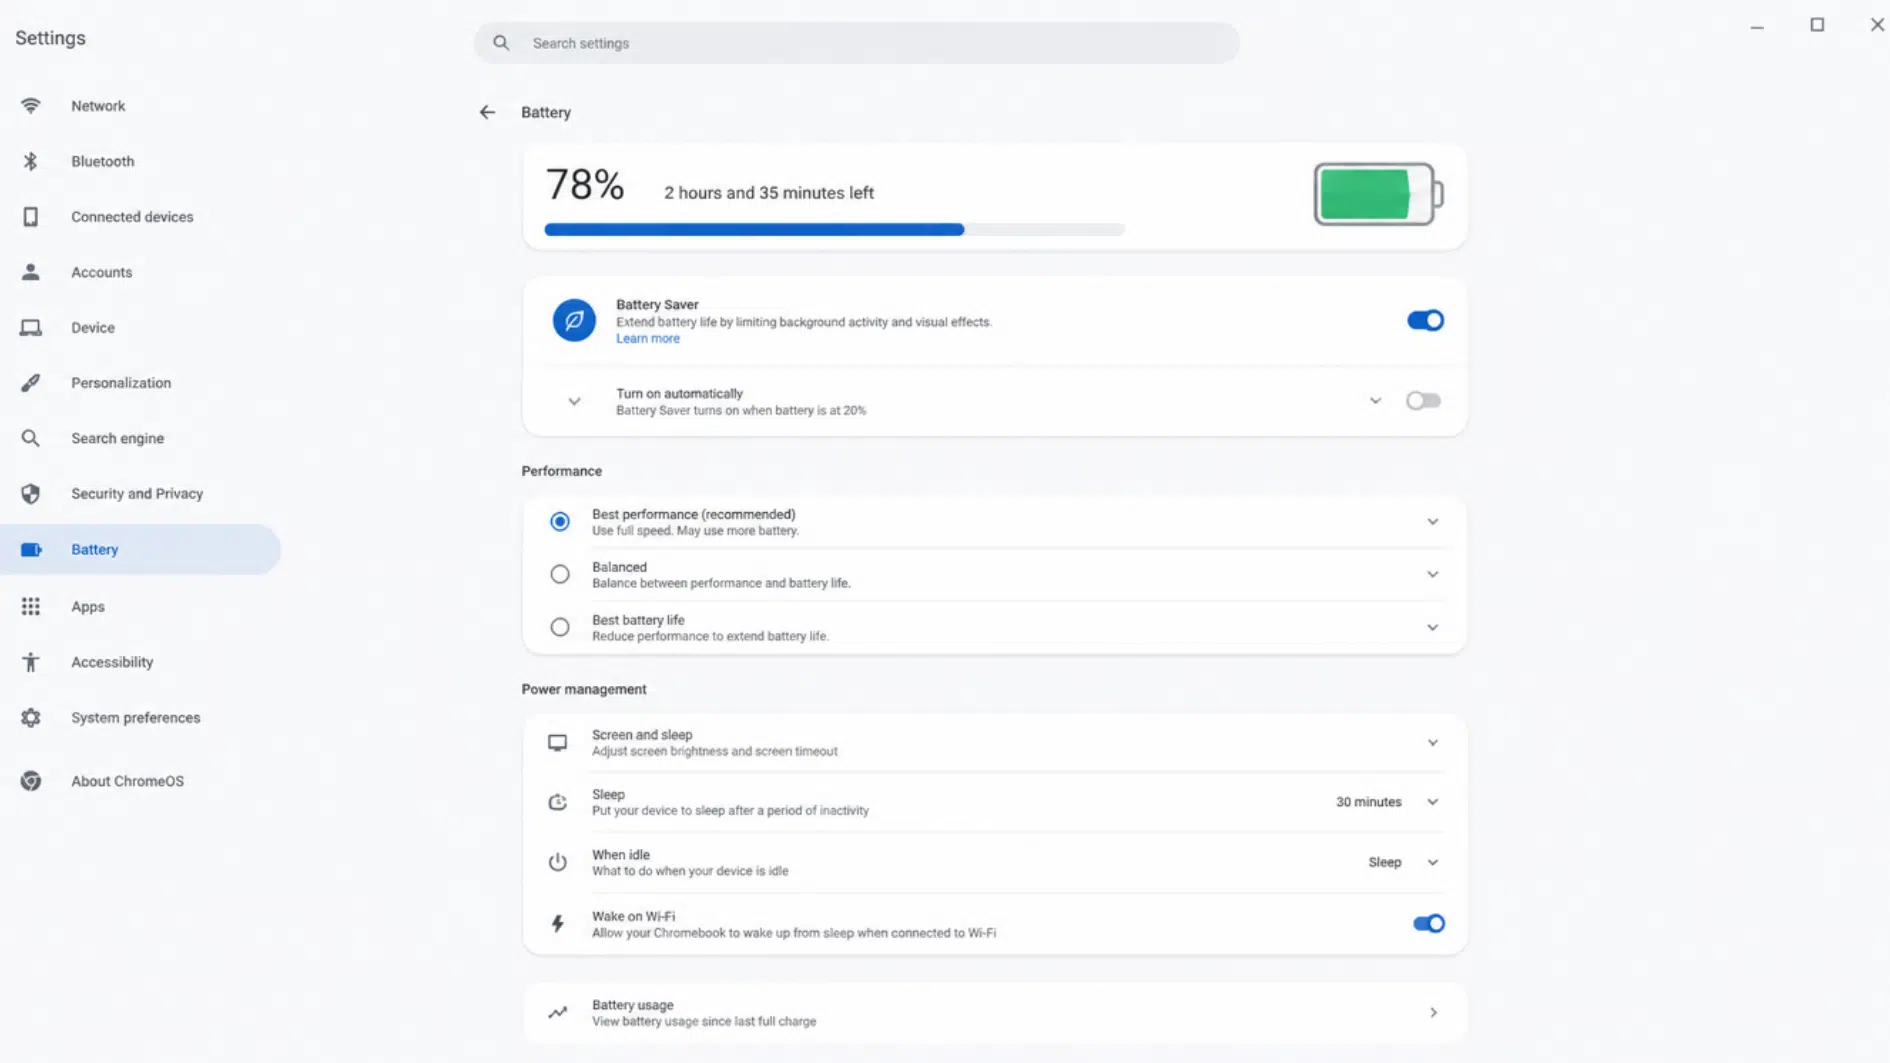This screenshot has width=1890, height=1063.
Task: Click the Screen and sleep monitor icon
Action: click(x=557, y=743)
